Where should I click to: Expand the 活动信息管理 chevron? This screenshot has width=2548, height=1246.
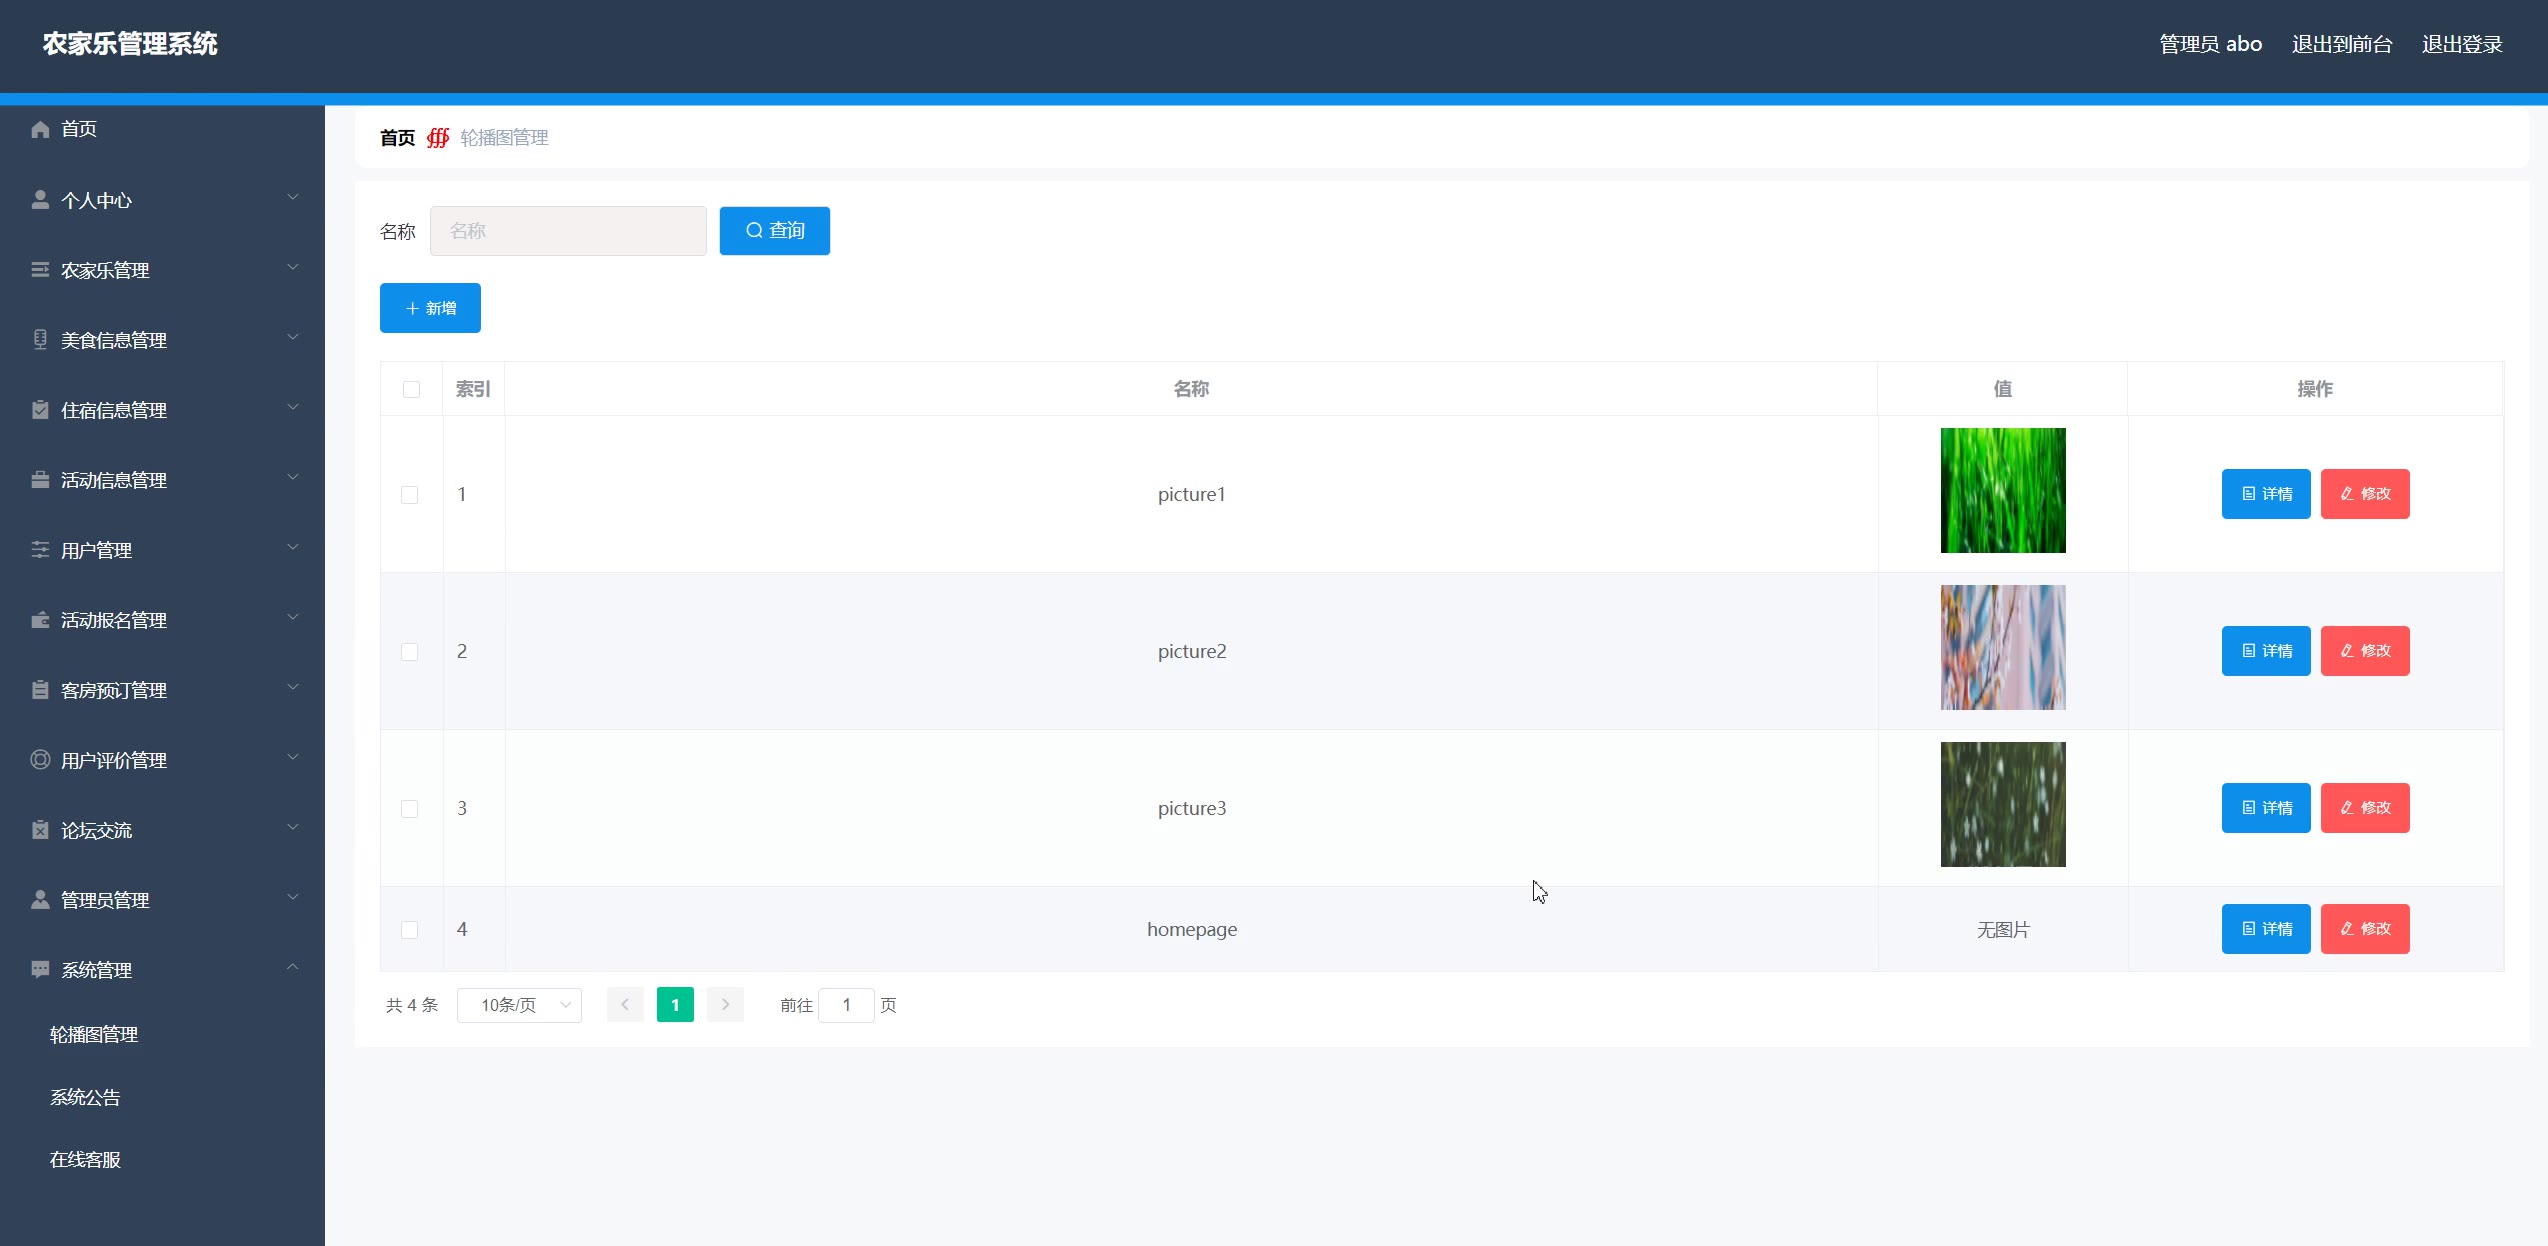click(293, 477)
